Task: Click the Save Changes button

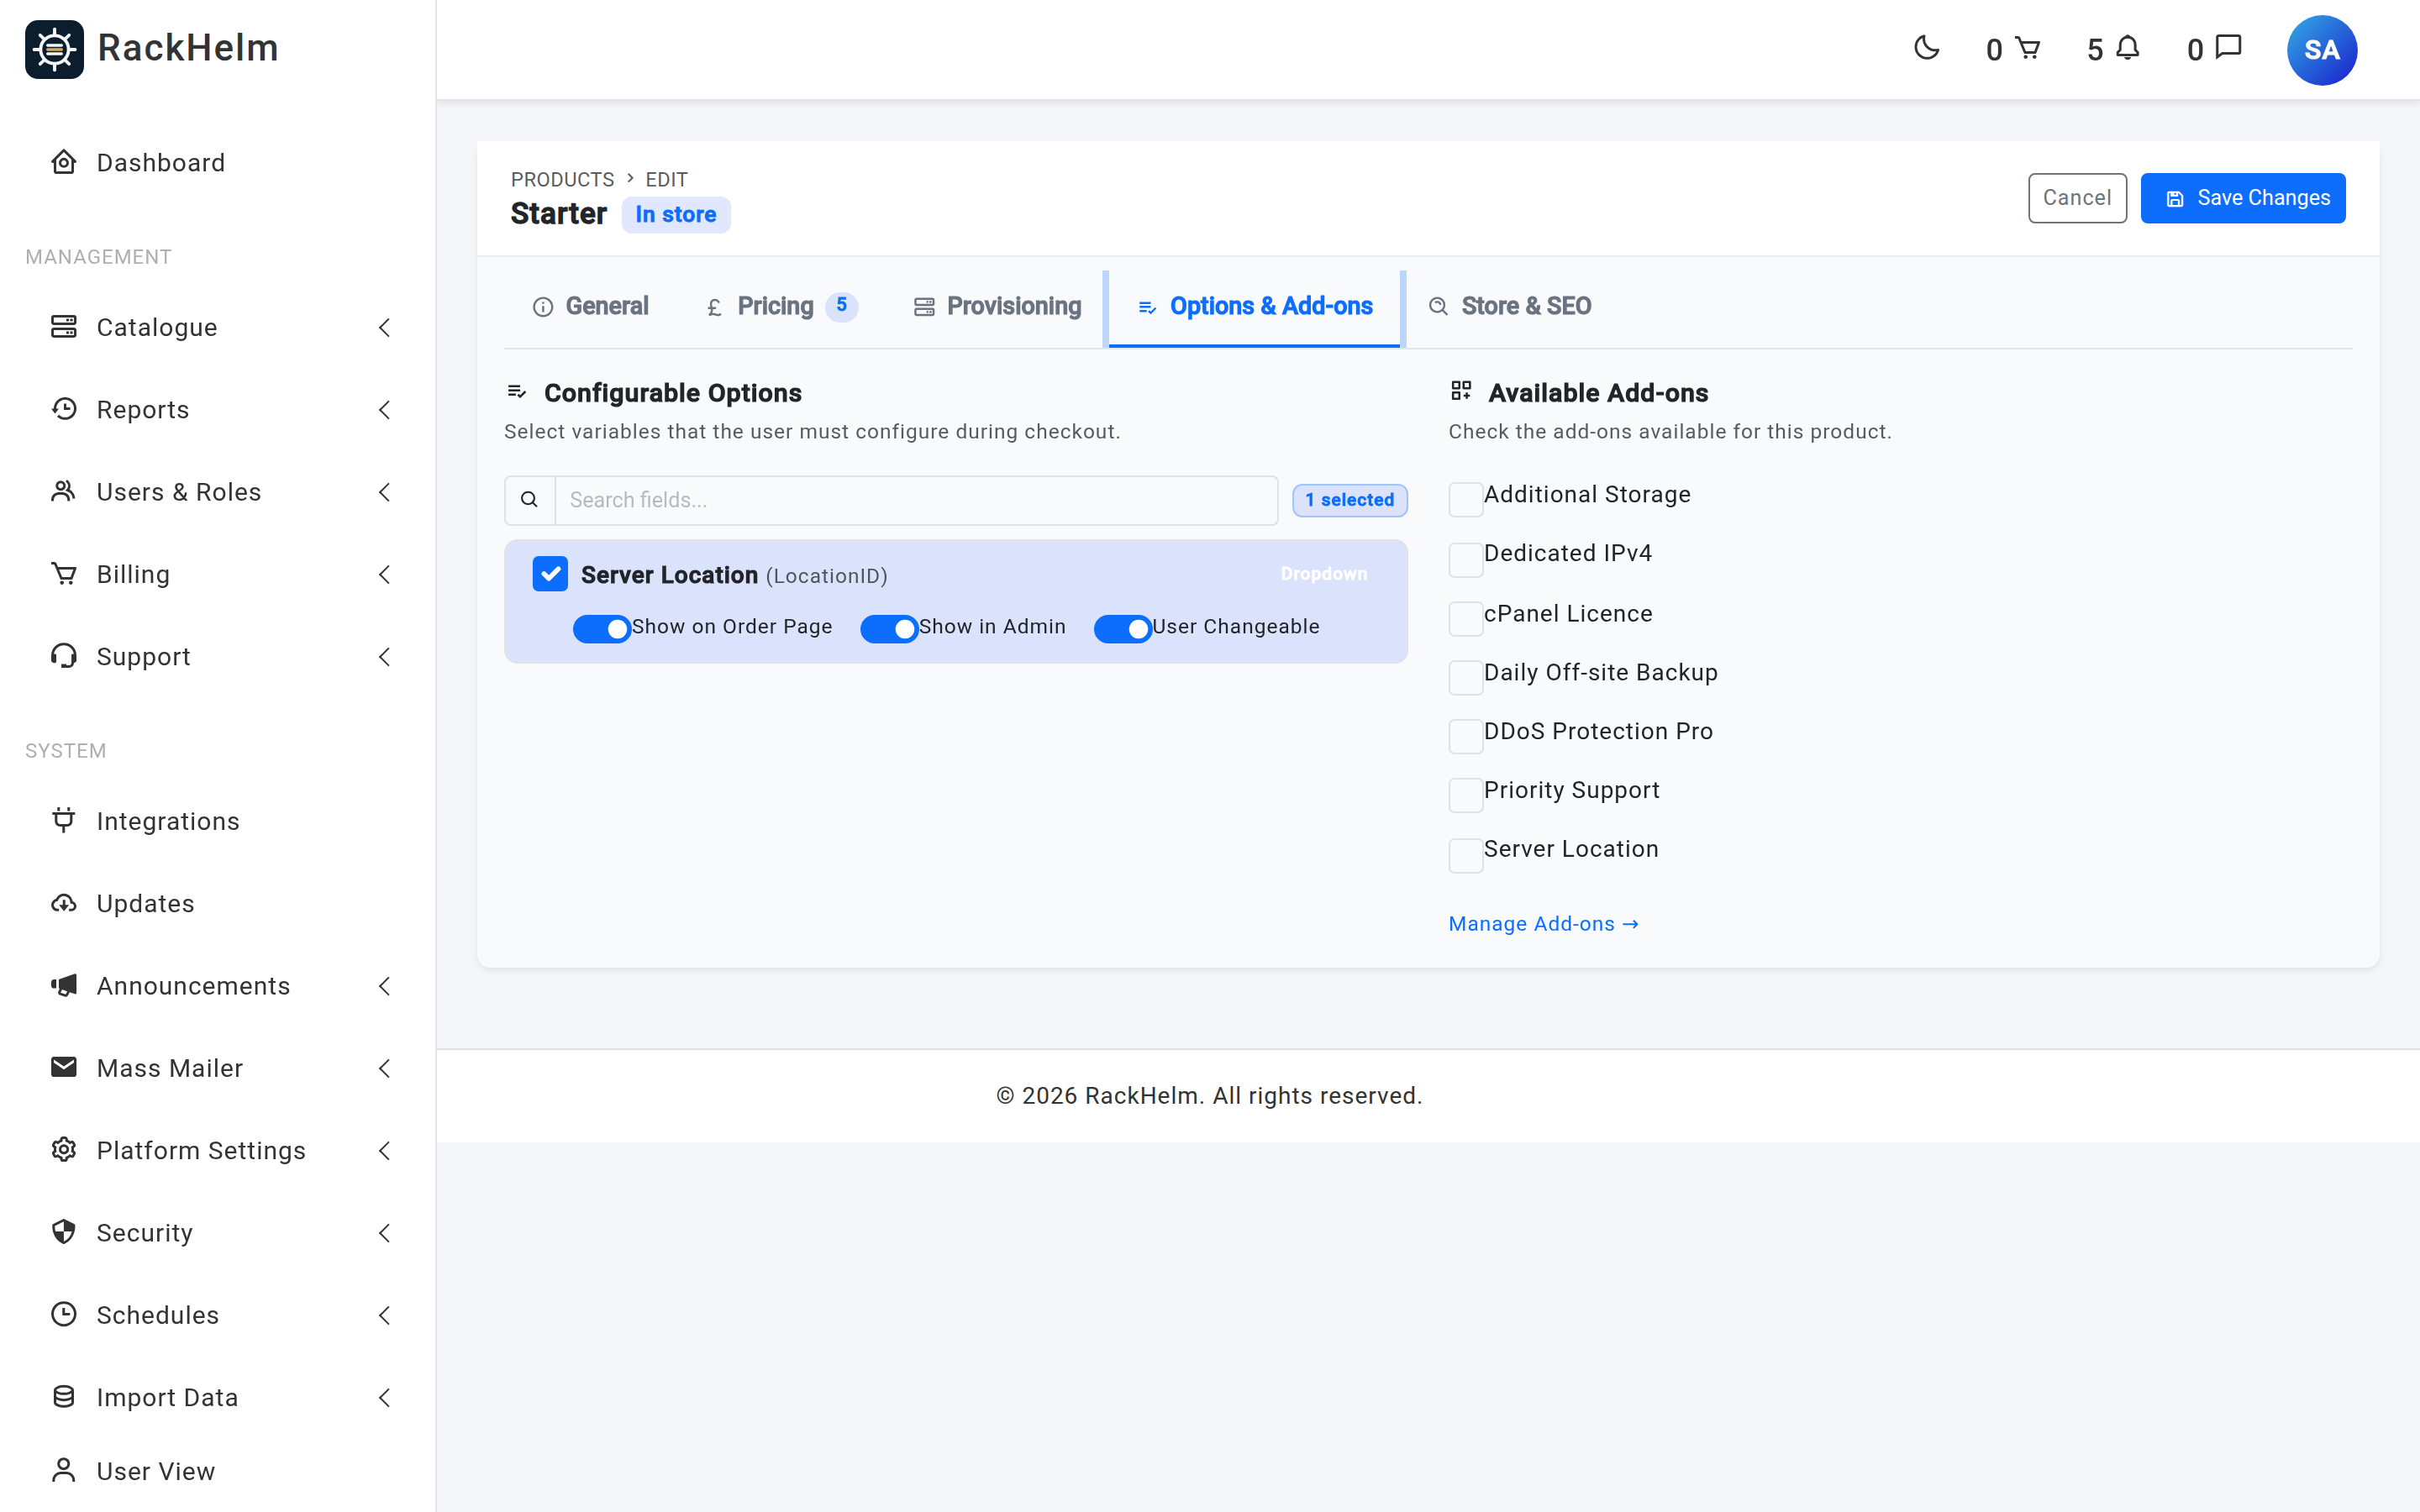Action: pyautogui.click(x=2243, y=198)
